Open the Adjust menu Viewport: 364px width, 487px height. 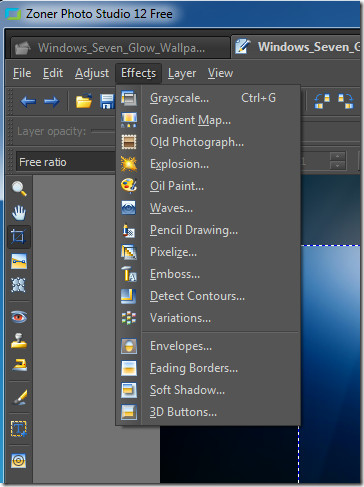pos(92,73)
